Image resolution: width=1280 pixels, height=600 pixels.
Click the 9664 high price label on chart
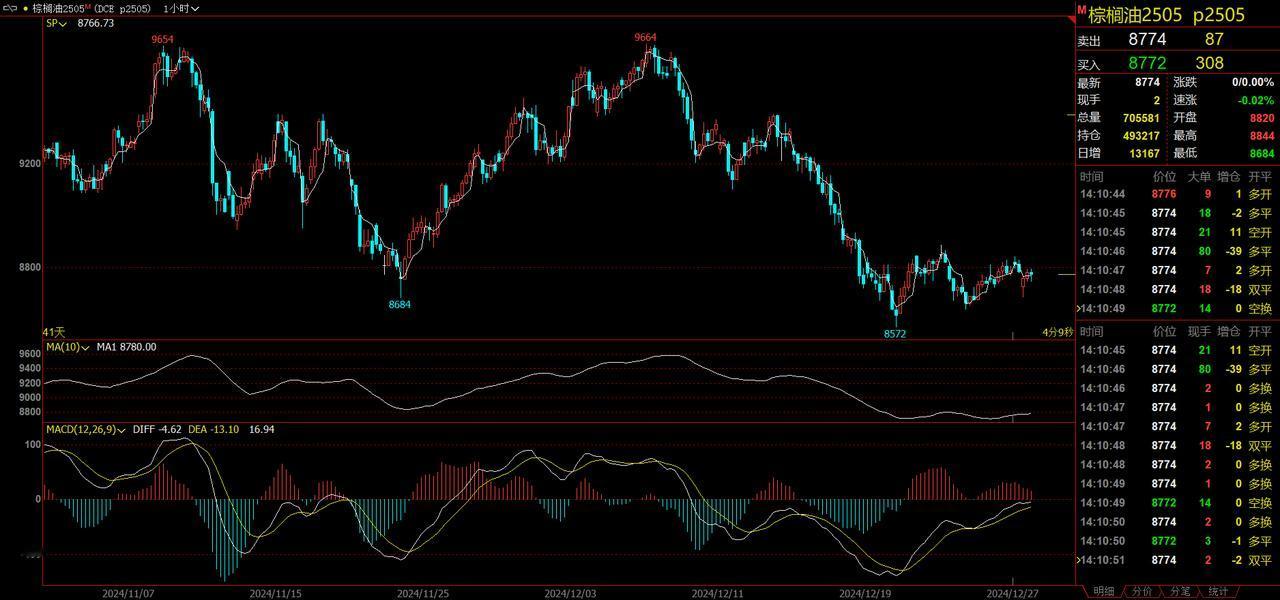tap(645, 37)
